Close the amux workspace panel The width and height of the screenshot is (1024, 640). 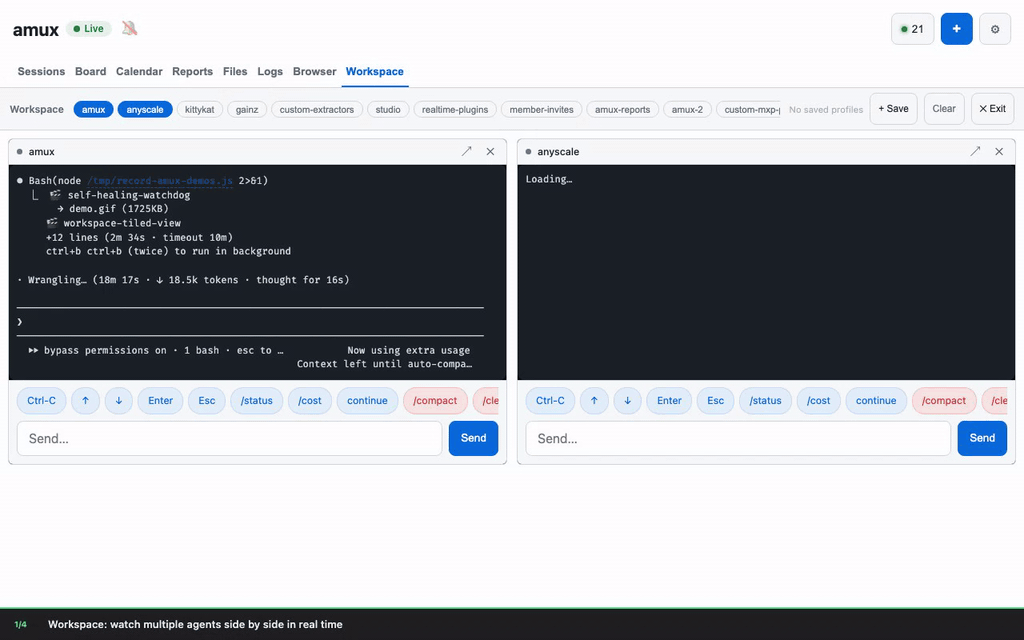[490, 152]
